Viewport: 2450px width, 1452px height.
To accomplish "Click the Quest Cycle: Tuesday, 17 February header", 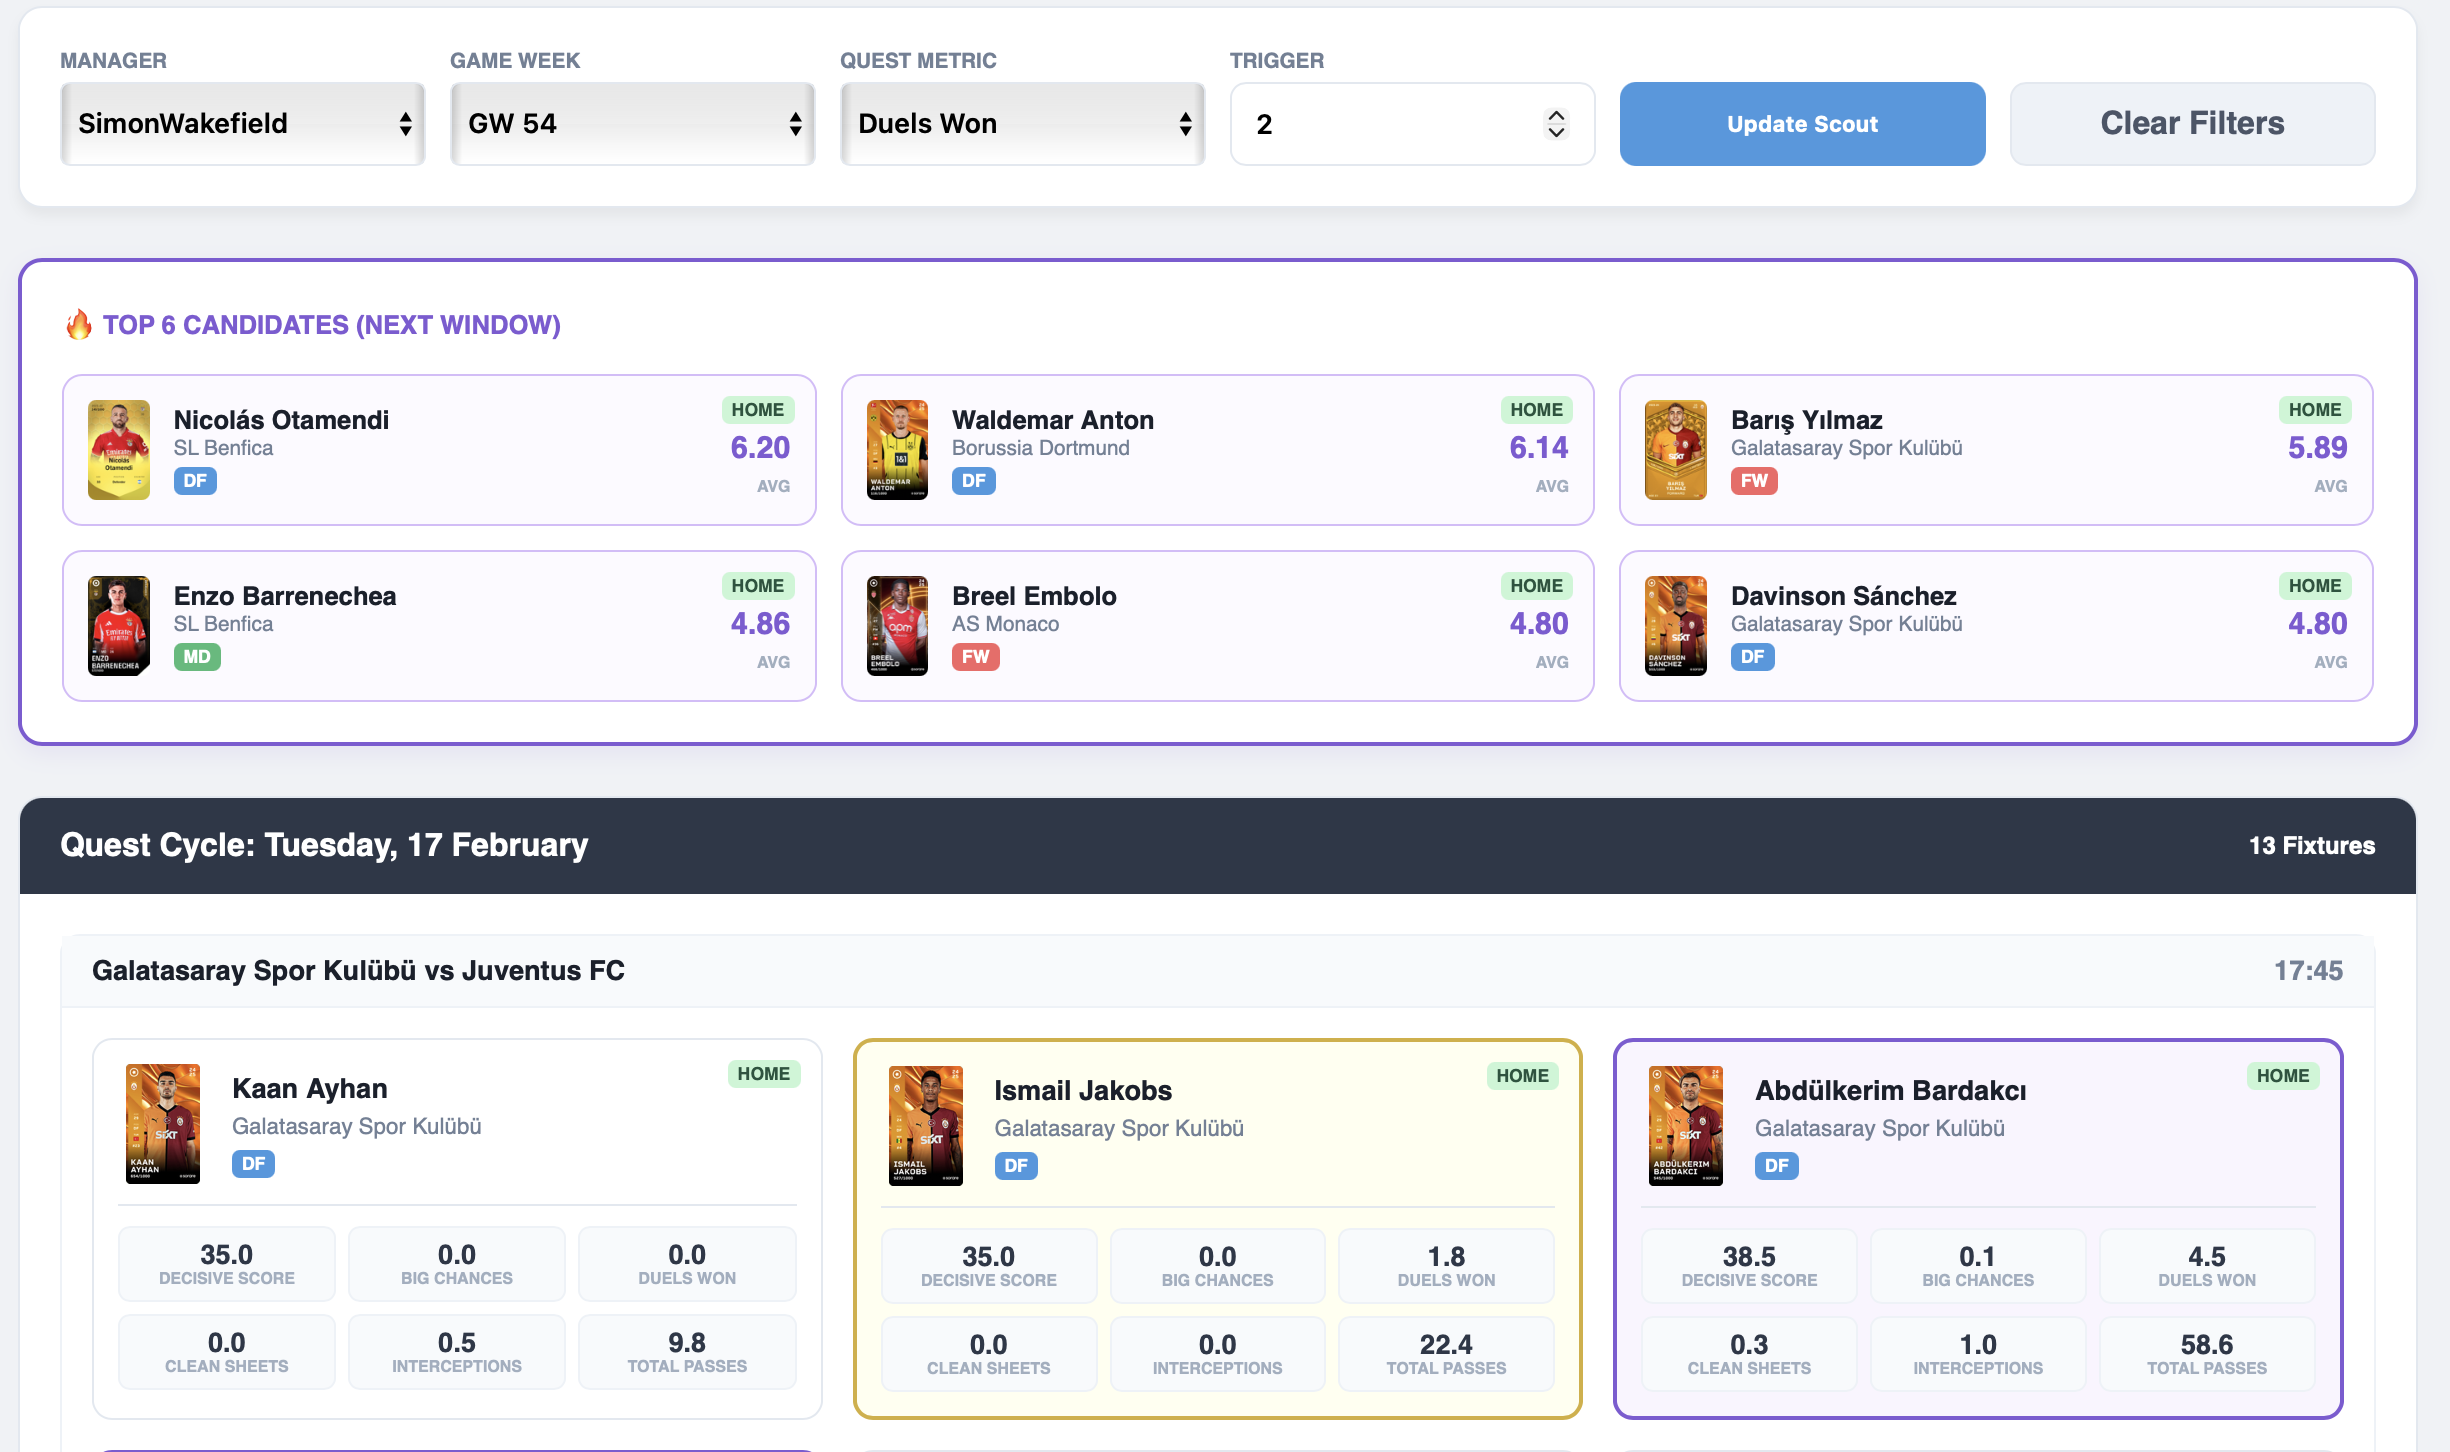I will point(324,845).
